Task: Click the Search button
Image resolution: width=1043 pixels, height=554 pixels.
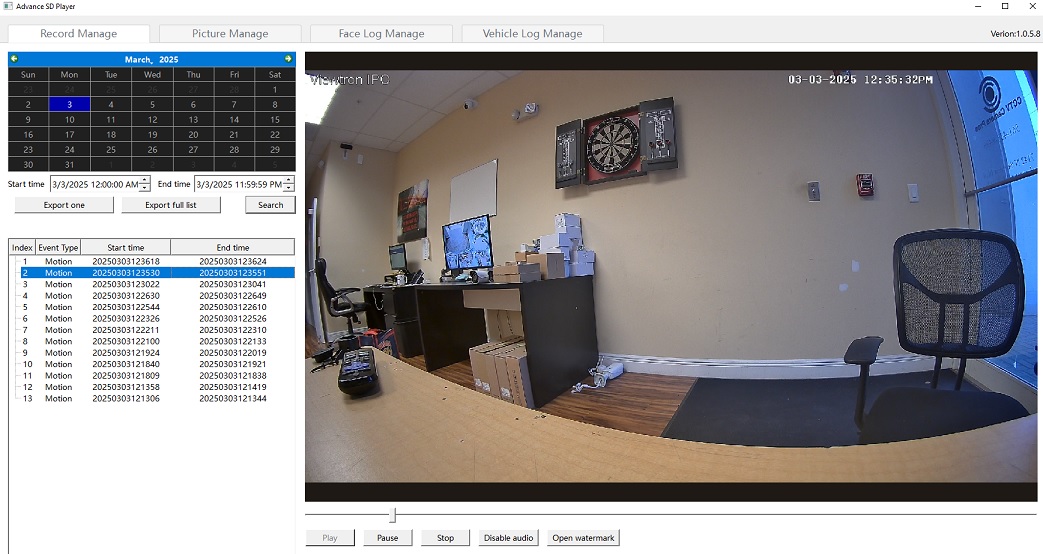Action: [270, 205]
